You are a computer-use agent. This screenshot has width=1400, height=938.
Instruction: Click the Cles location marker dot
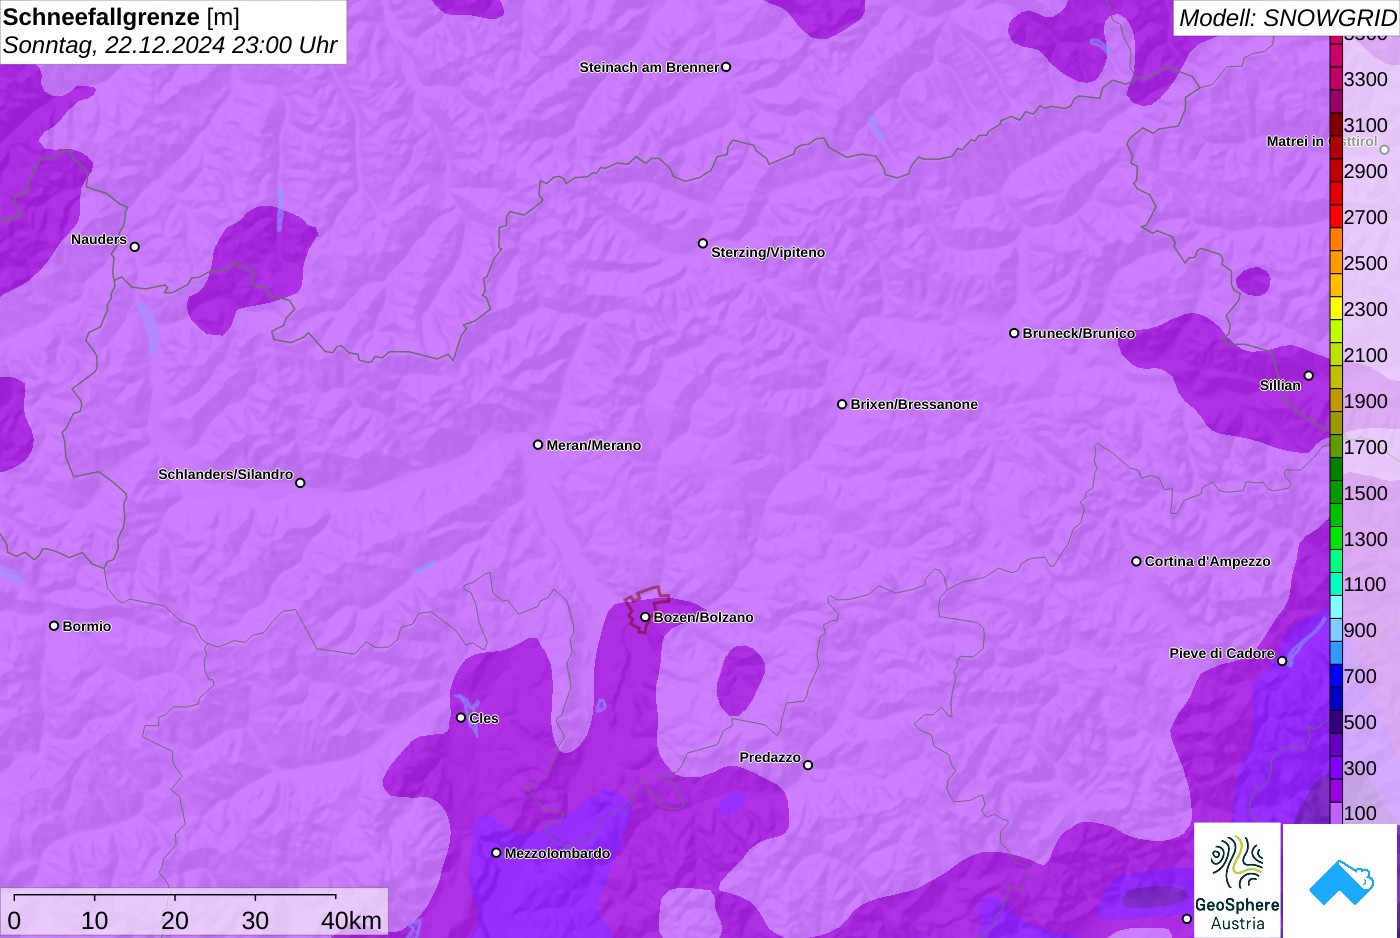[x=461, y=717]
